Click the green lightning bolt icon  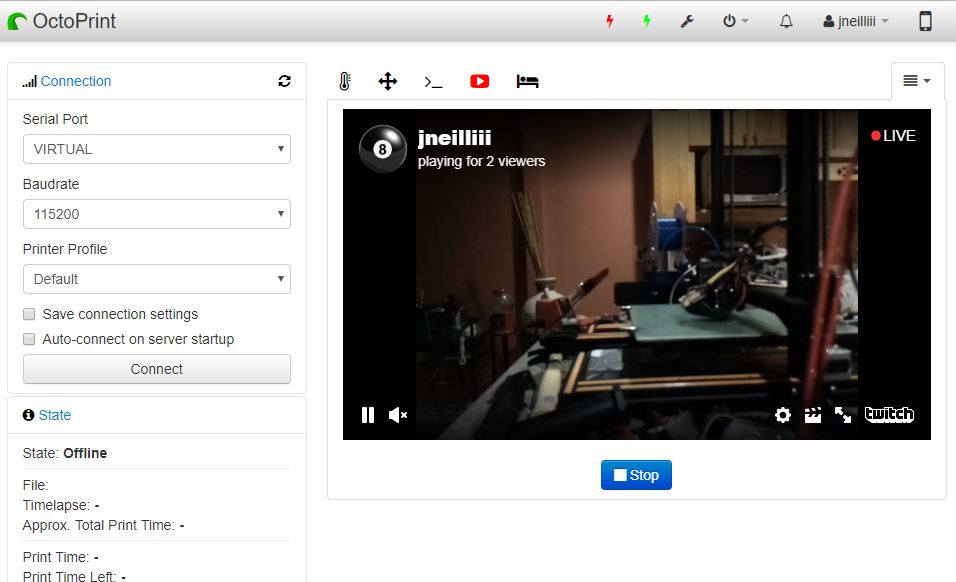[647, 21]
